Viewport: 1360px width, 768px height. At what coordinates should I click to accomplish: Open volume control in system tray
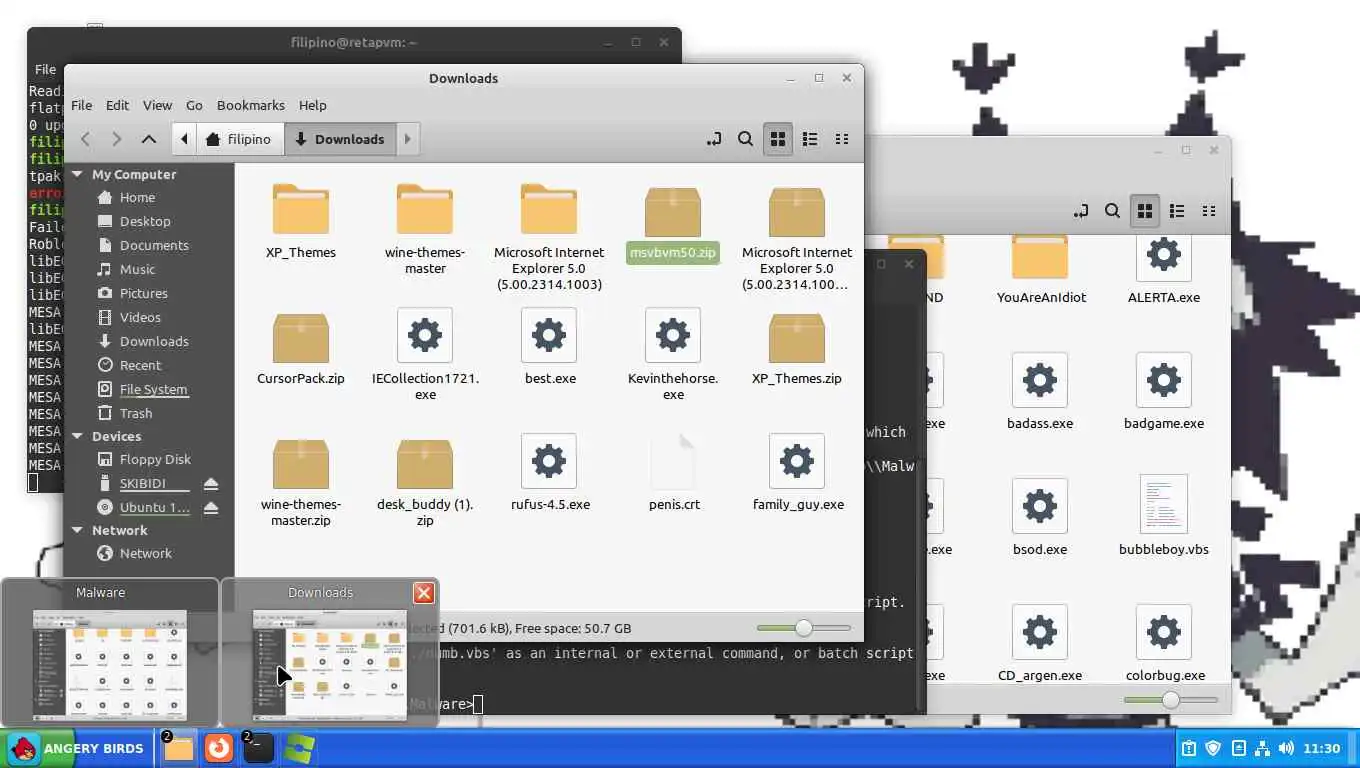1286,748
